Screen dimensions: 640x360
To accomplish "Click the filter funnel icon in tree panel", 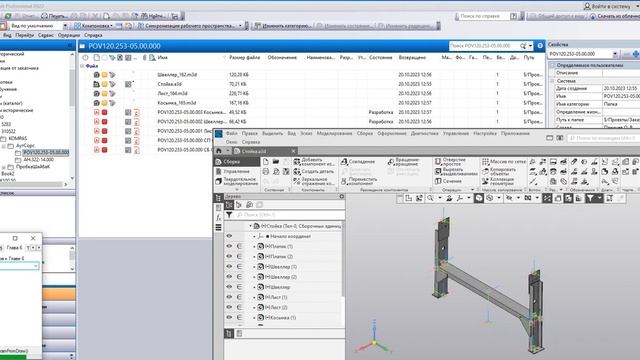I will click(229, 215).
